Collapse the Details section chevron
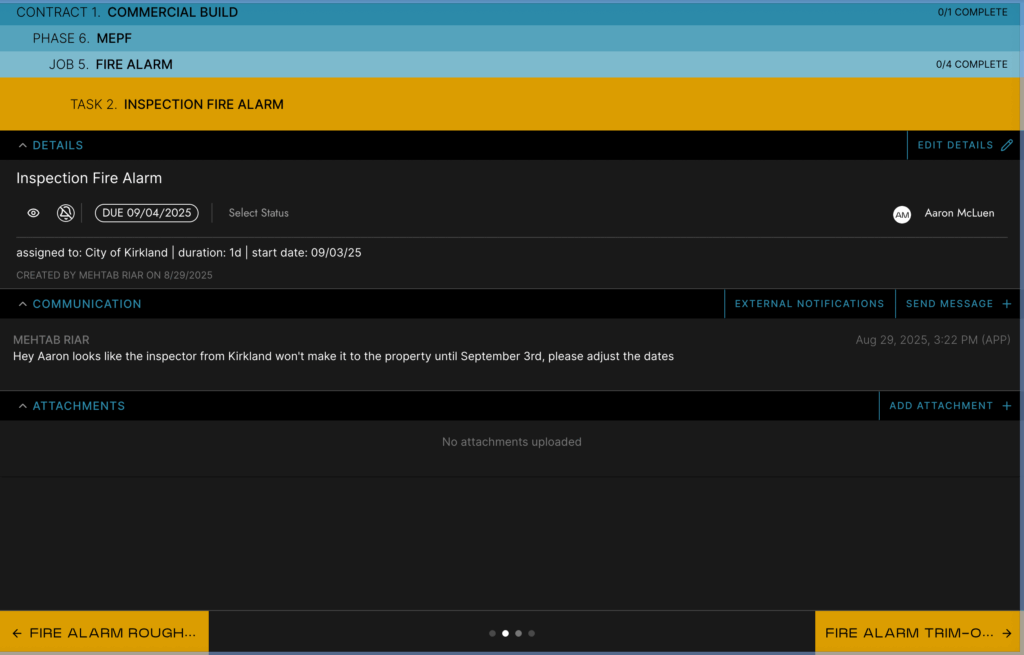1024x655 pixels. 23,145
